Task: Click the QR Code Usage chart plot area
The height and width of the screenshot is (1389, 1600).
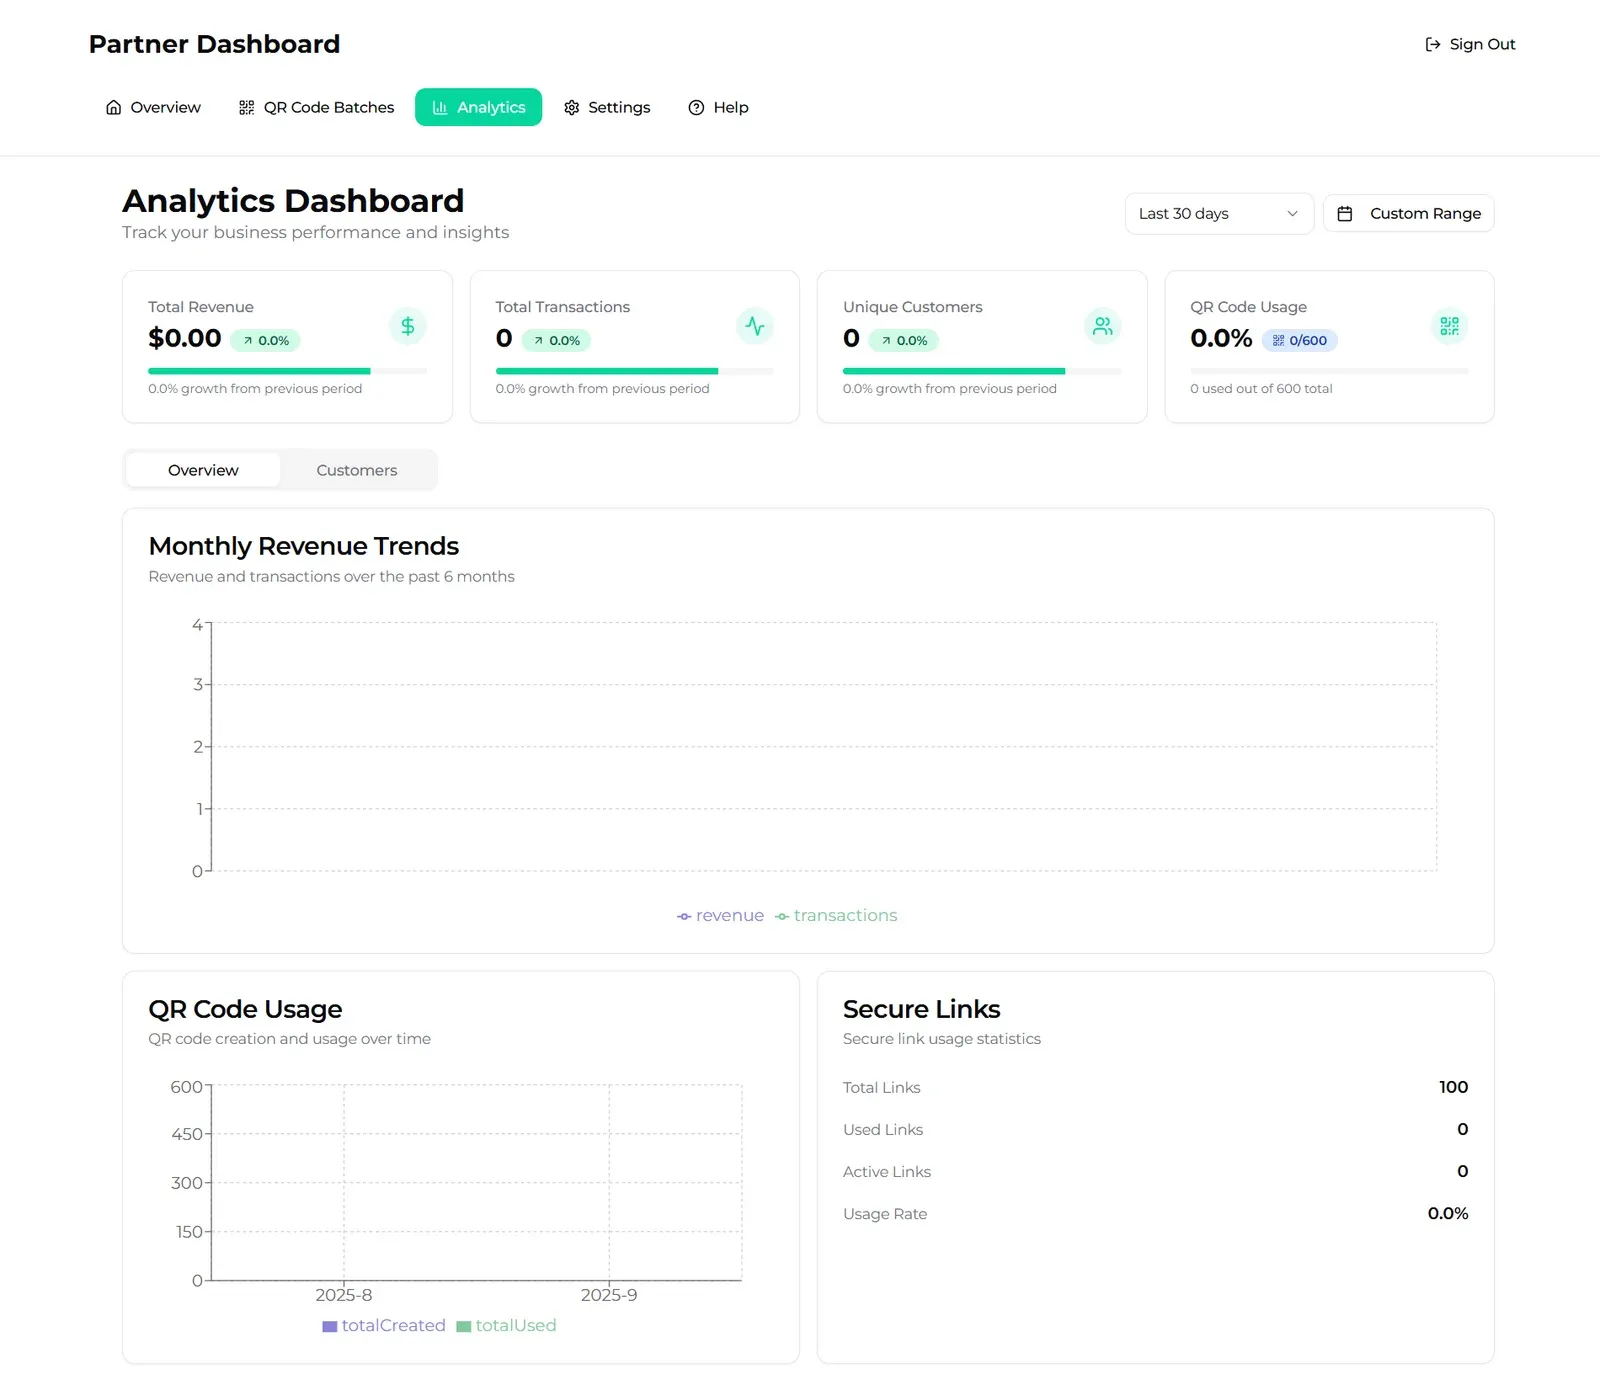Action: [x=477, y=1183]
